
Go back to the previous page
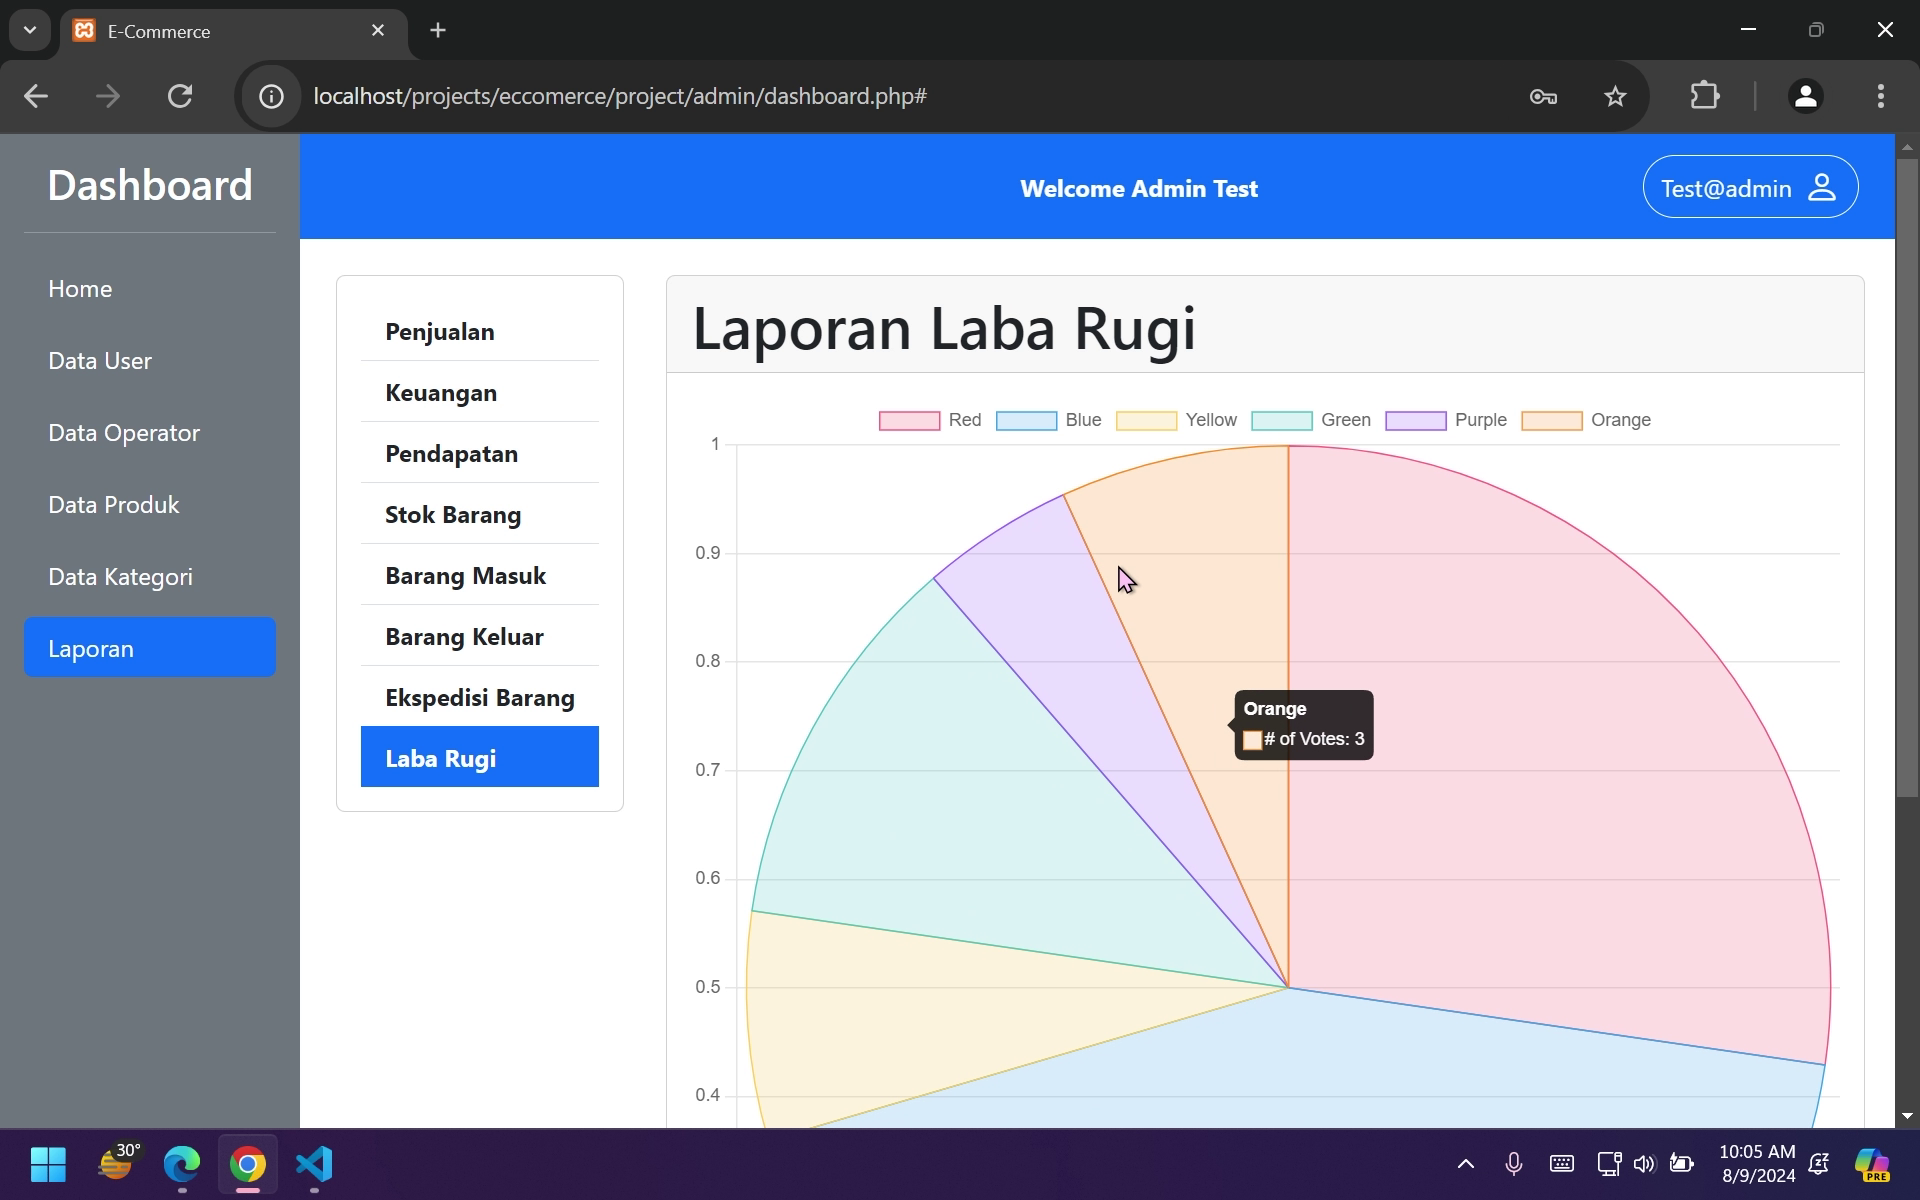pos(36,96)
